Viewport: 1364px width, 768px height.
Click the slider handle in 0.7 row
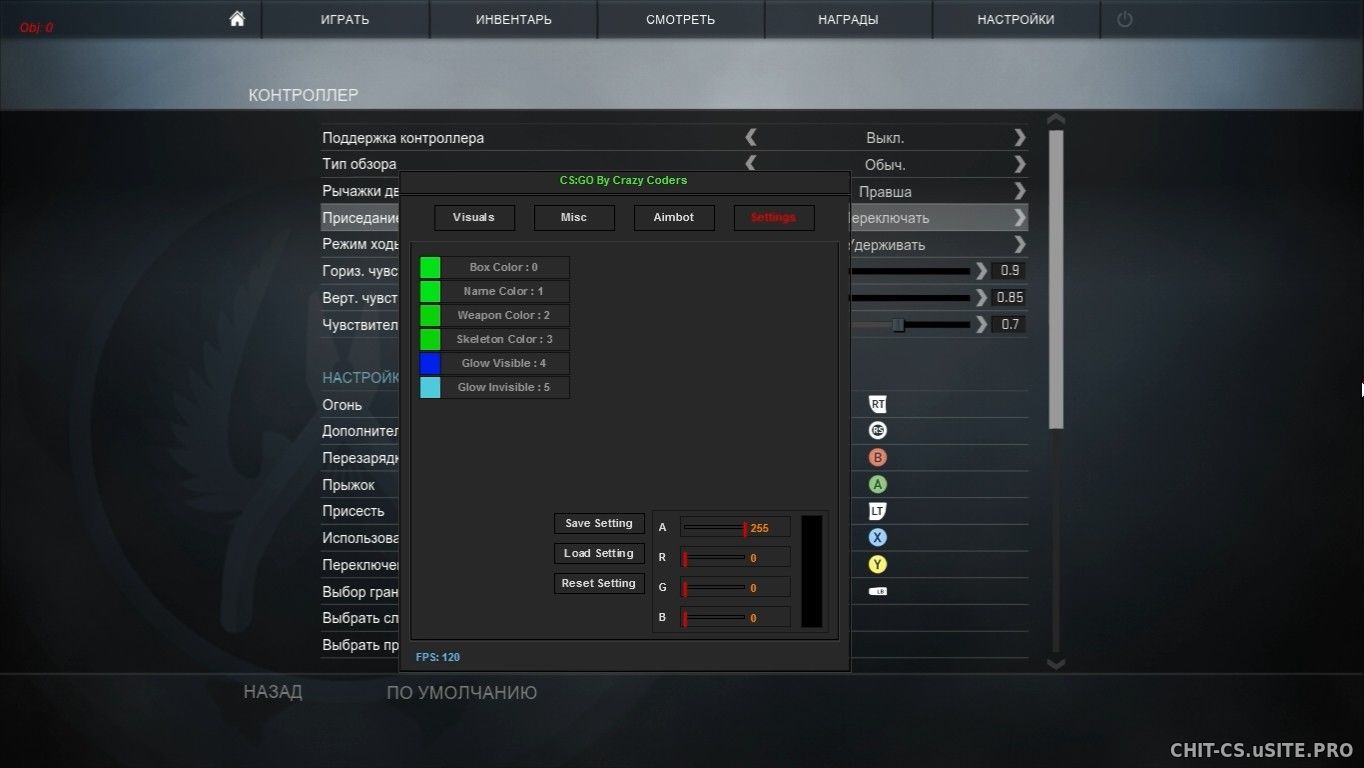coord(898,324)
